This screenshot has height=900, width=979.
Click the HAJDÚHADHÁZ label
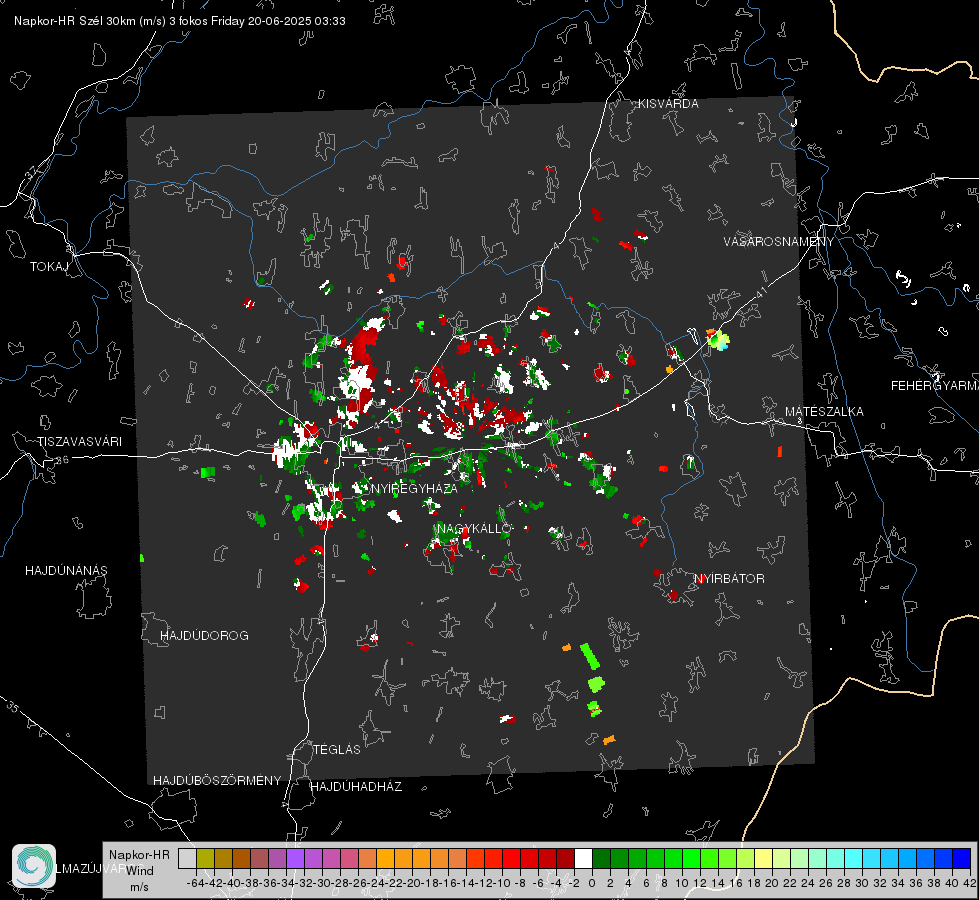[356, 786]
